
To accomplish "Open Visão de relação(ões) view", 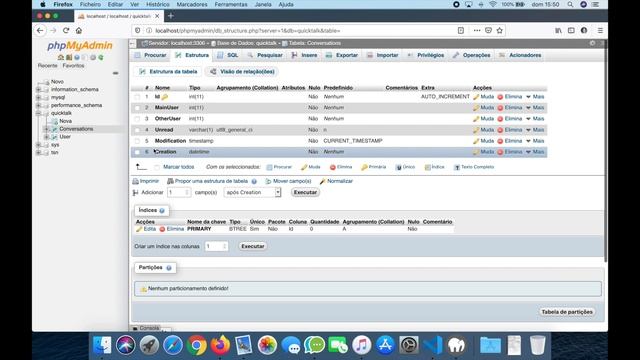I will 242,72.
